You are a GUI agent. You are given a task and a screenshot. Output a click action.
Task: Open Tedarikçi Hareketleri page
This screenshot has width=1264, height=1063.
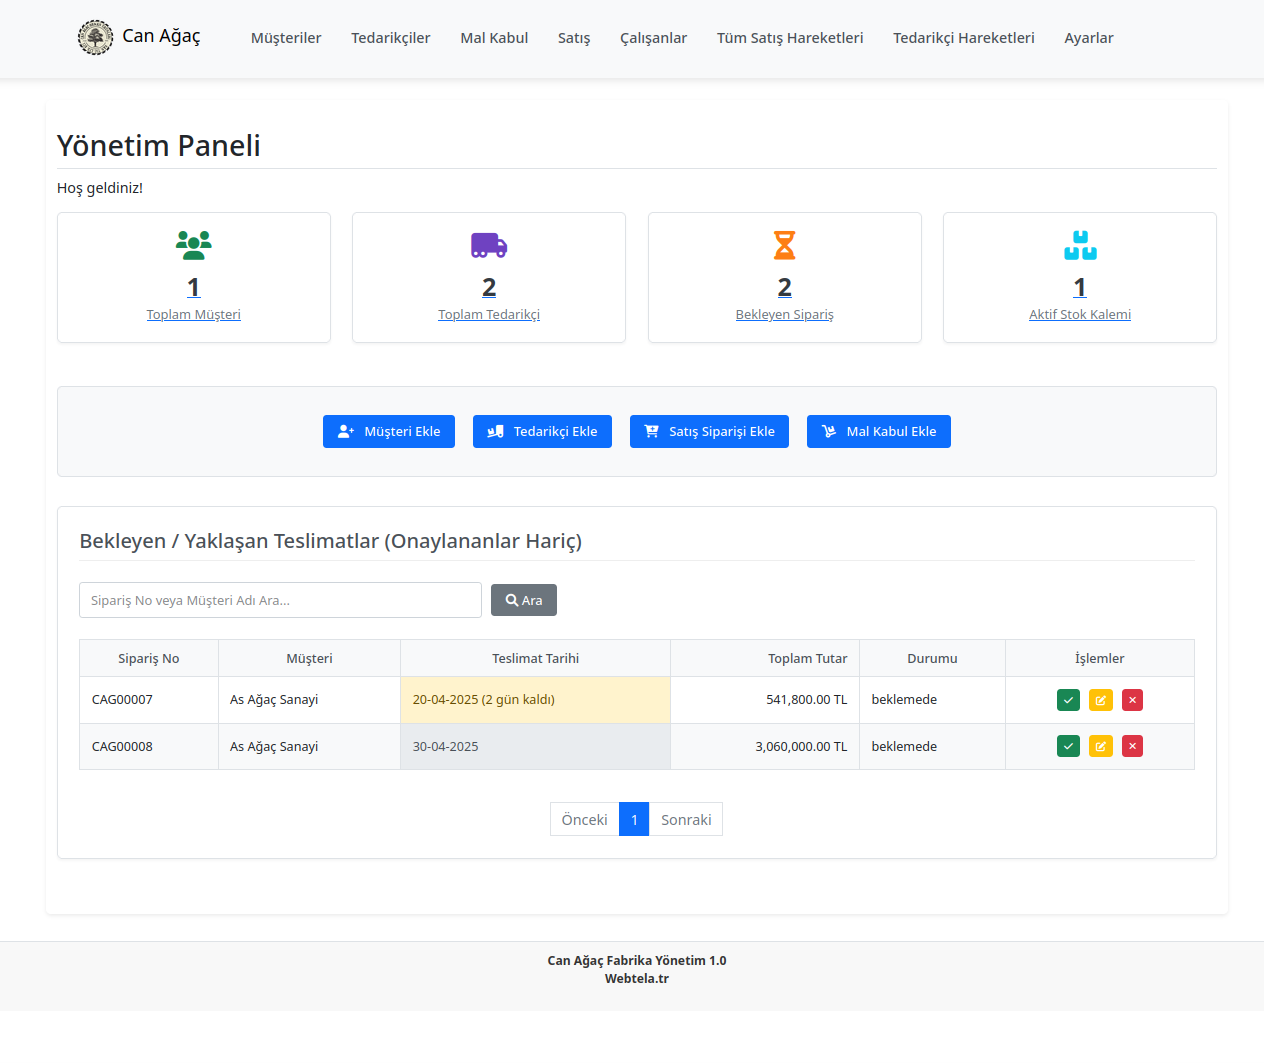pyautogui.click(x=964, y=38)
